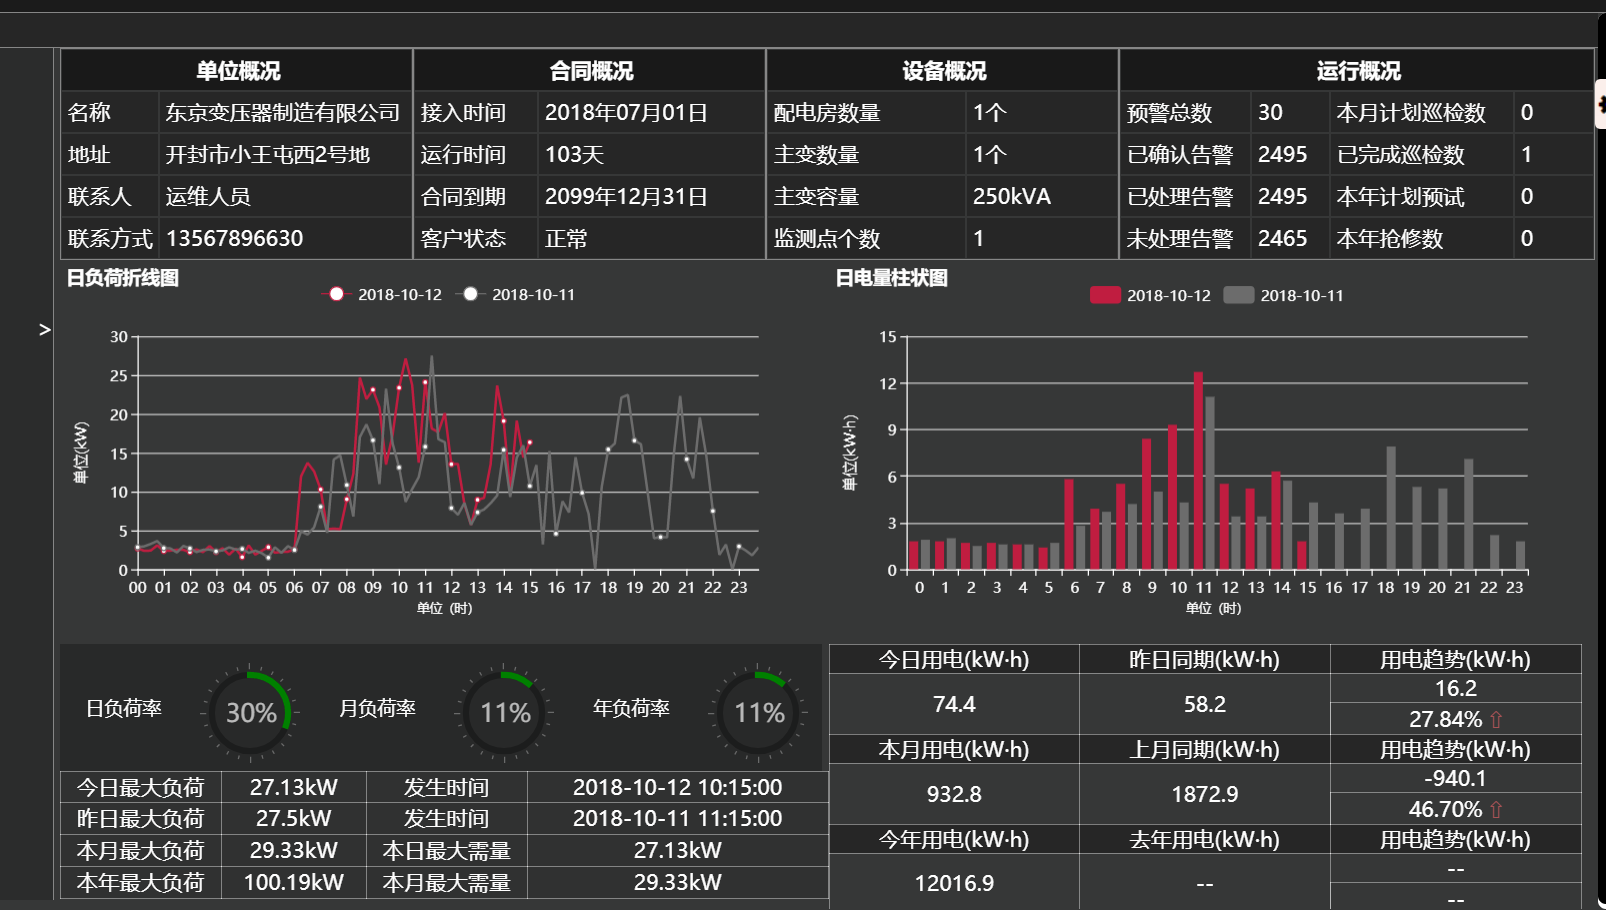Image resolution: width=1606 pixels, height=910 pixels.
Task: Toggle 2018-10-12 series in line chart legend
Action: point(384,294)
